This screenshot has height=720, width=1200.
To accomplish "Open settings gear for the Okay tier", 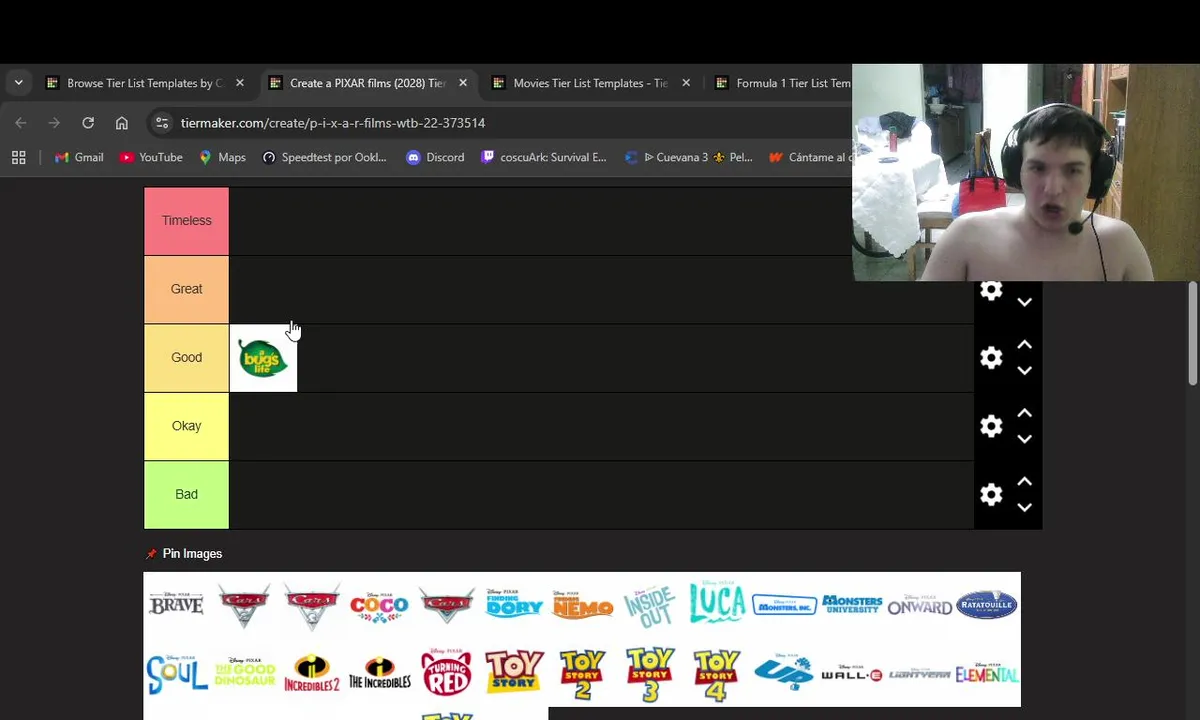I will (991, 426).
